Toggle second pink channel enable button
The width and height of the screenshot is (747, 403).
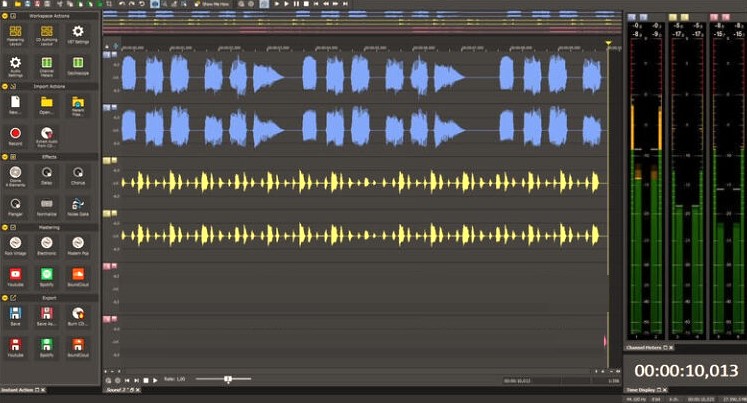click(107, 319)
